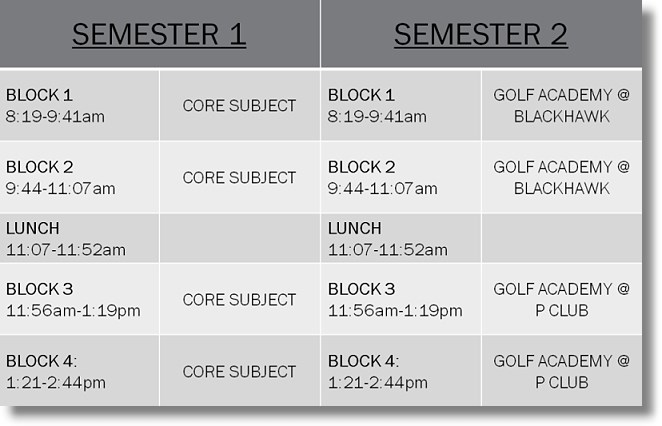The image size is (662, 426).
Task: Select CORE SUBJECT beside Semester 1 Block 2
Action: pyautogui.click(x=239, y=177)
